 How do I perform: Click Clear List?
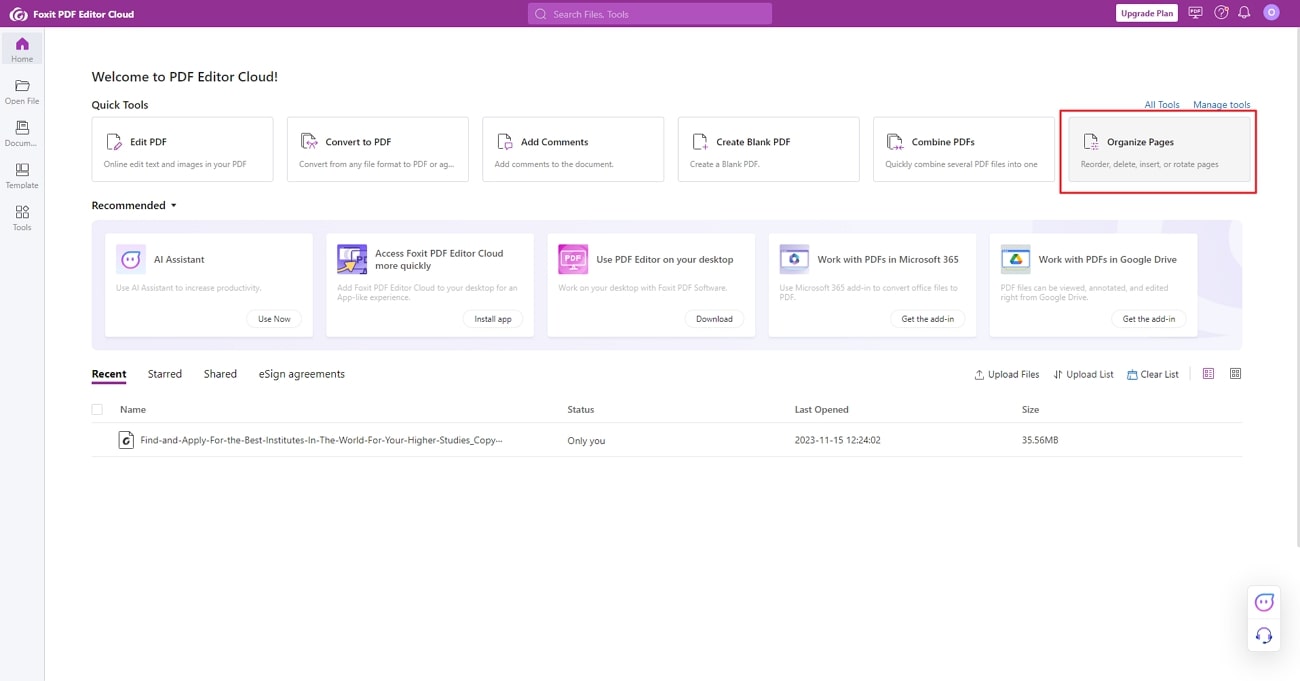(1153, 374)
